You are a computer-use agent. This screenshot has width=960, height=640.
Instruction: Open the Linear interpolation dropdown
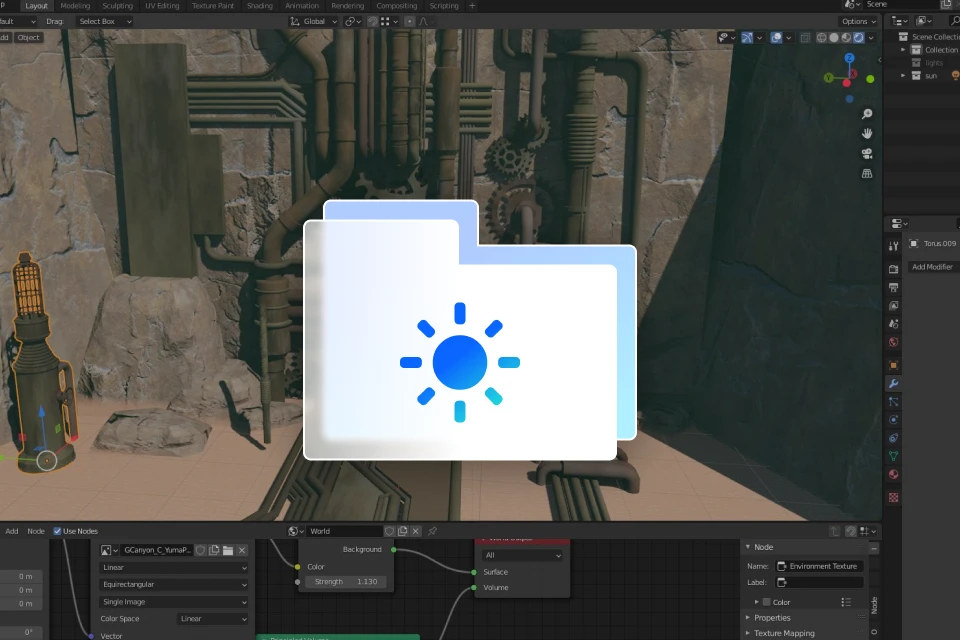click(x=174, y=568)
